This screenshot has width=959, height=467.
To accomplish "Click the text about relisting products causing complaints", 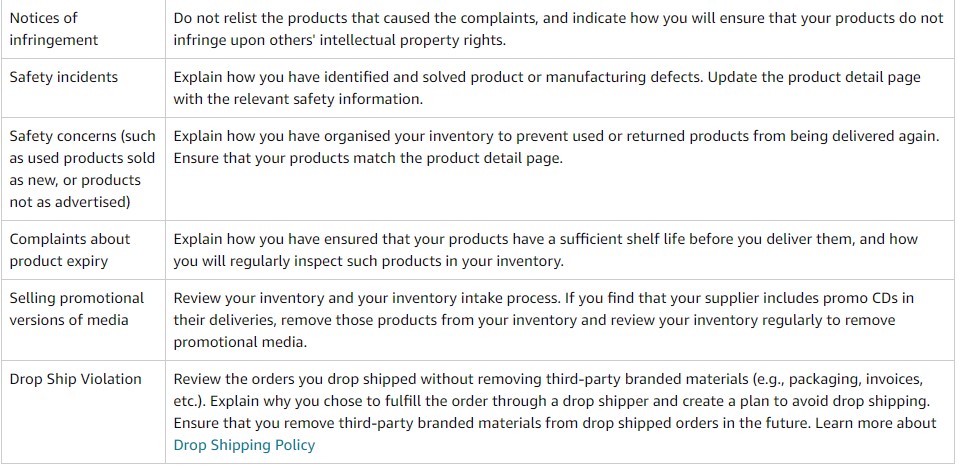I will [558, 29].
